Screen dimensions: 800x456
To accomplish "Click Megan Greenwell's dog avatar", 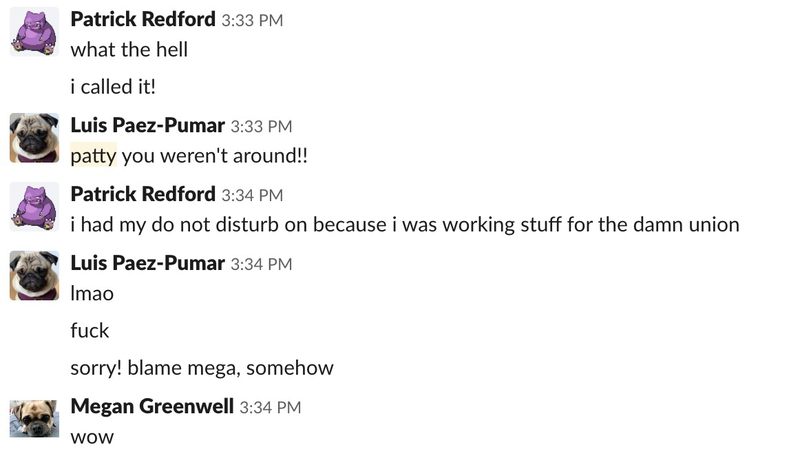I will point(34,418).
